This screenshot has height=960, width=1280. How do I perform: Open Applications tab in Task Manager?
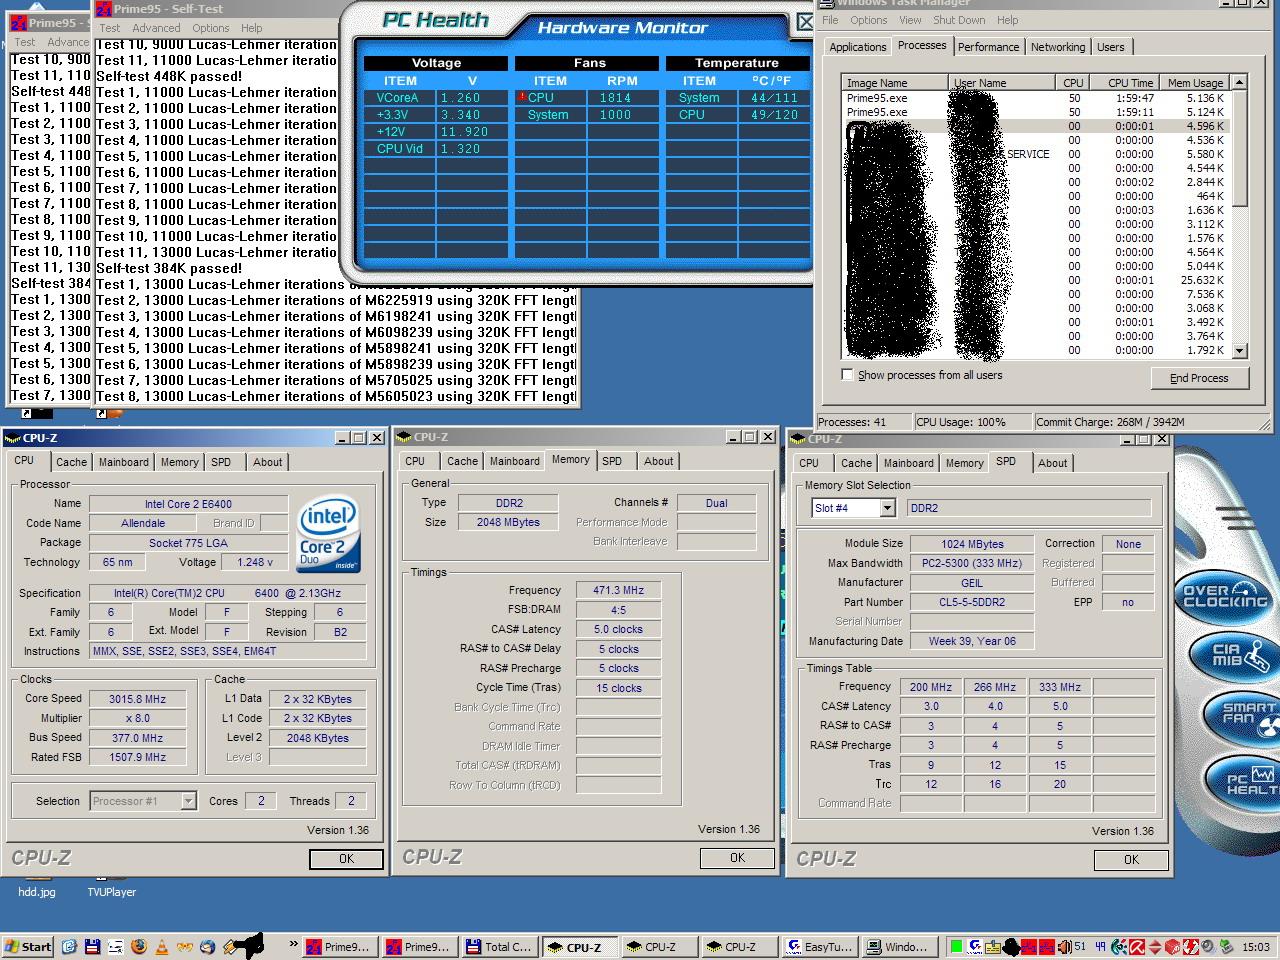click(857, 47)
